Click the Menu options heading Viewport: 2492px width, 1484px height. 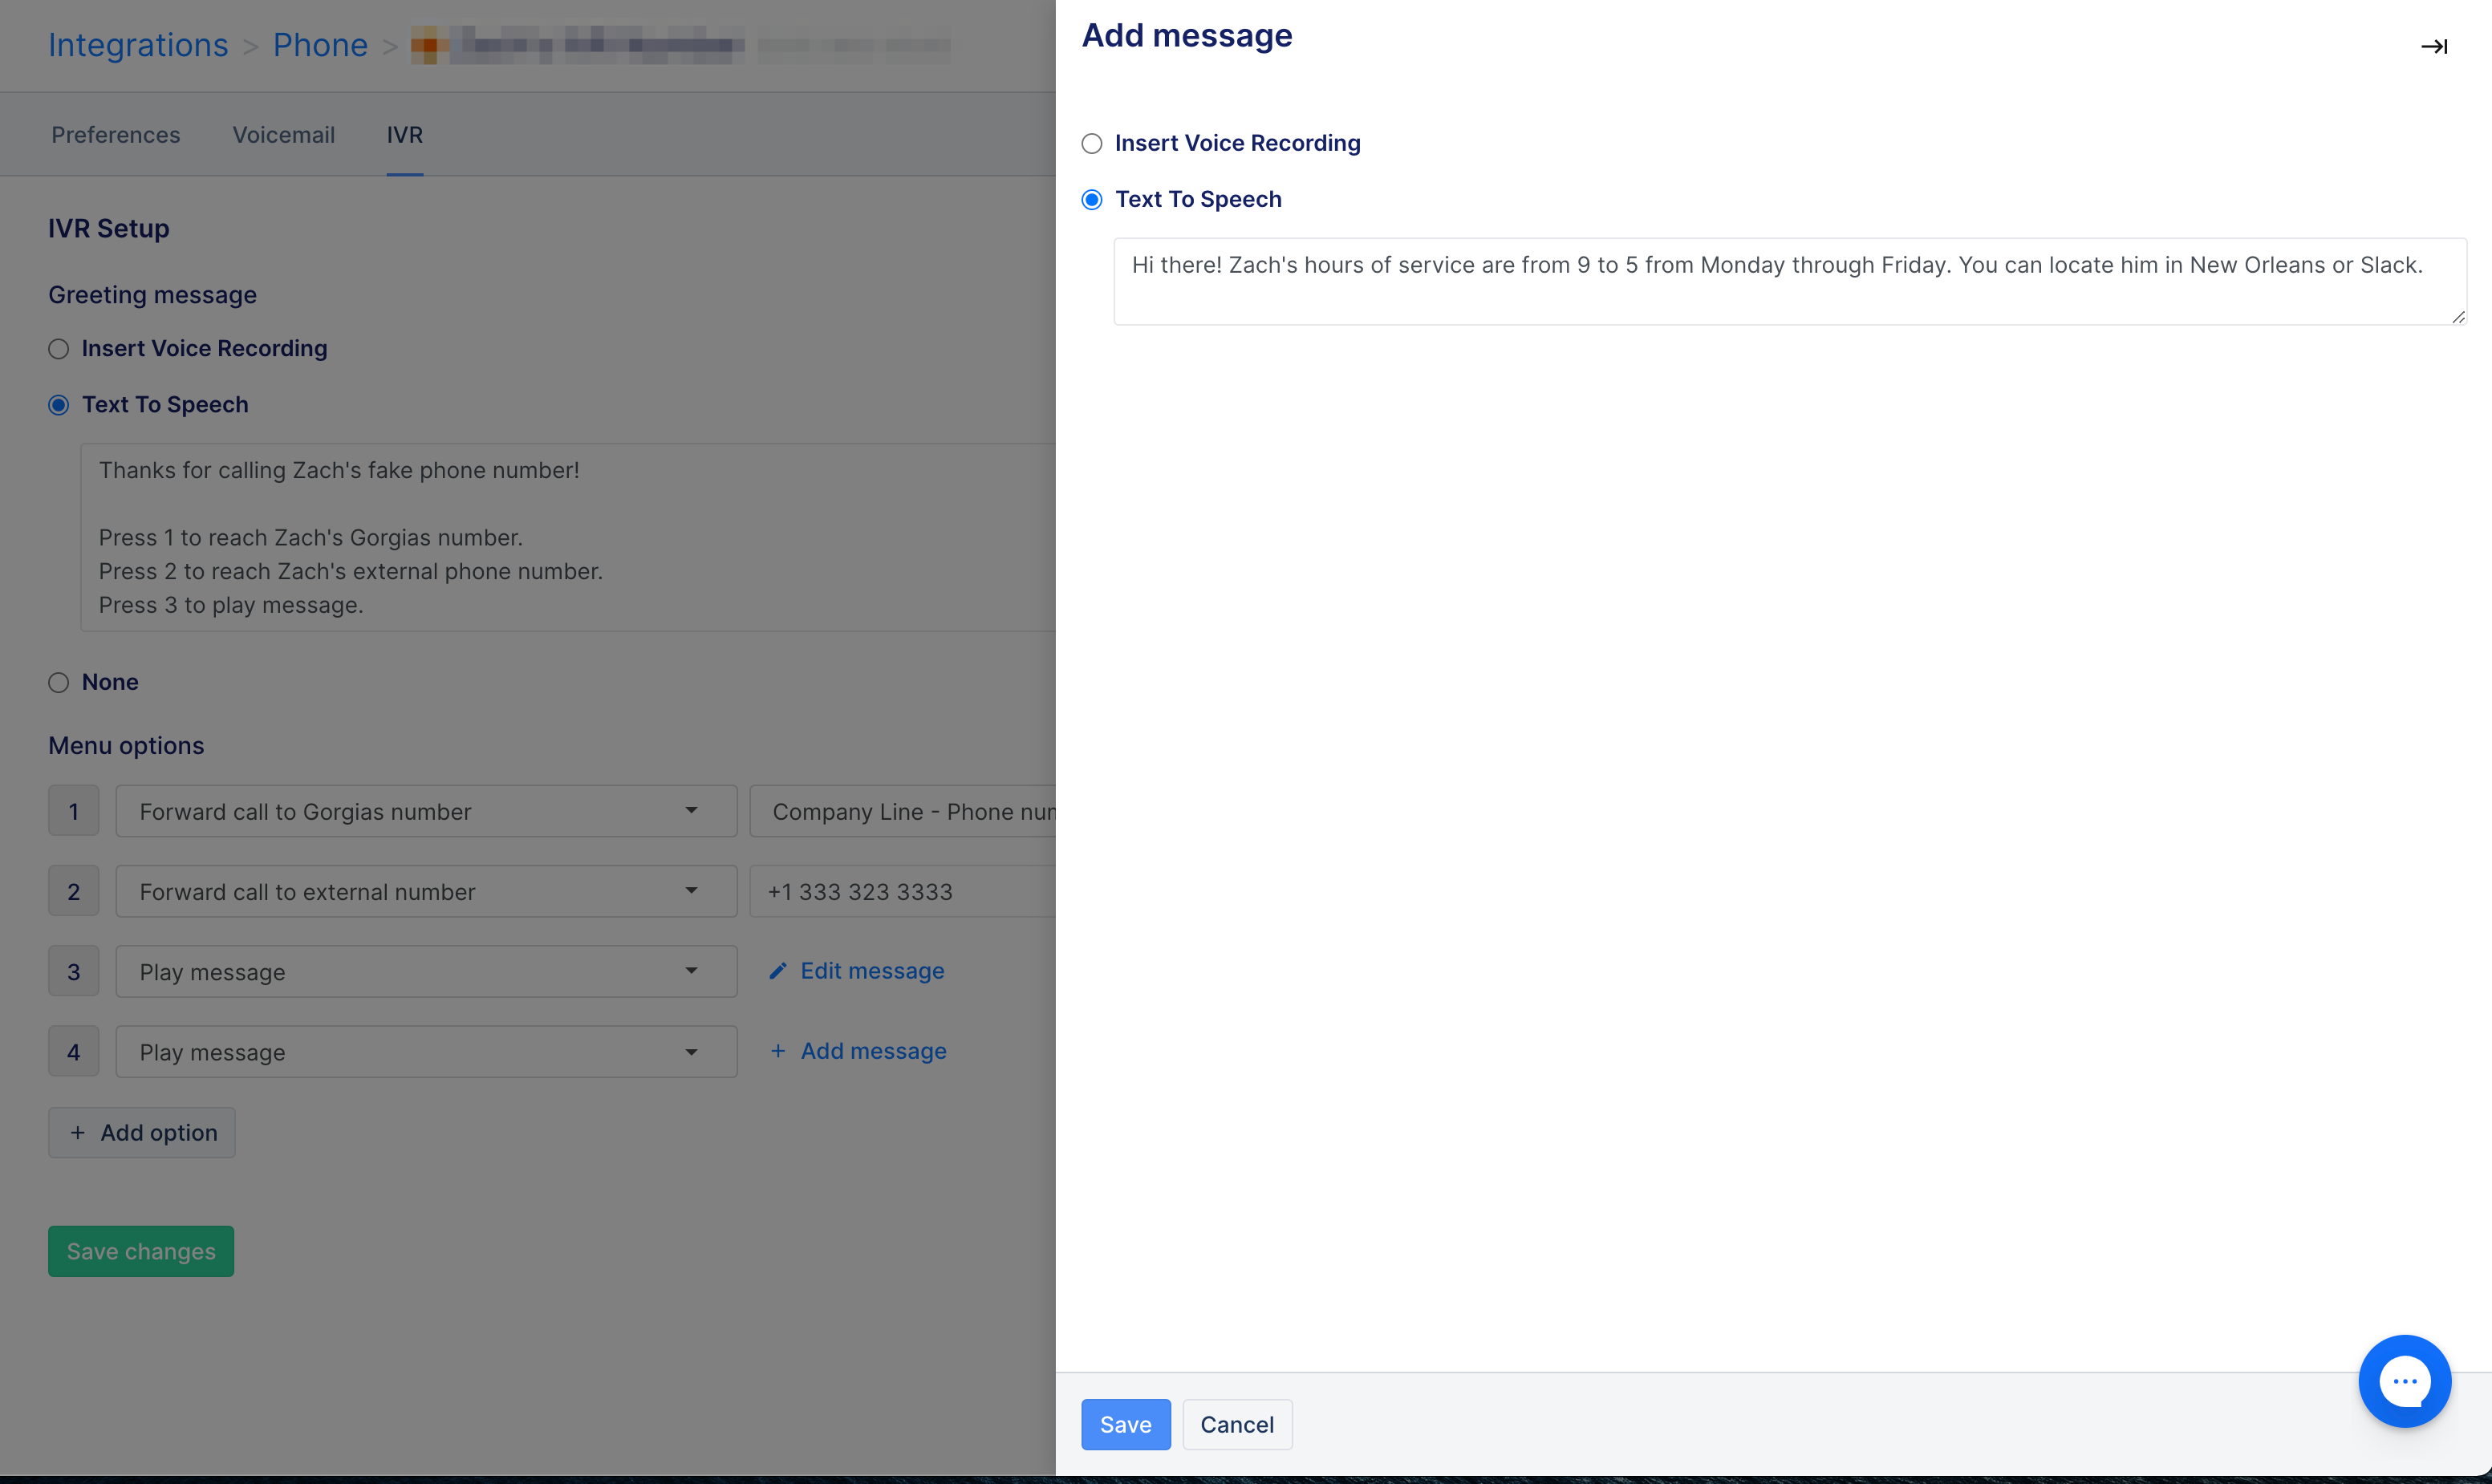pos(126,746)
